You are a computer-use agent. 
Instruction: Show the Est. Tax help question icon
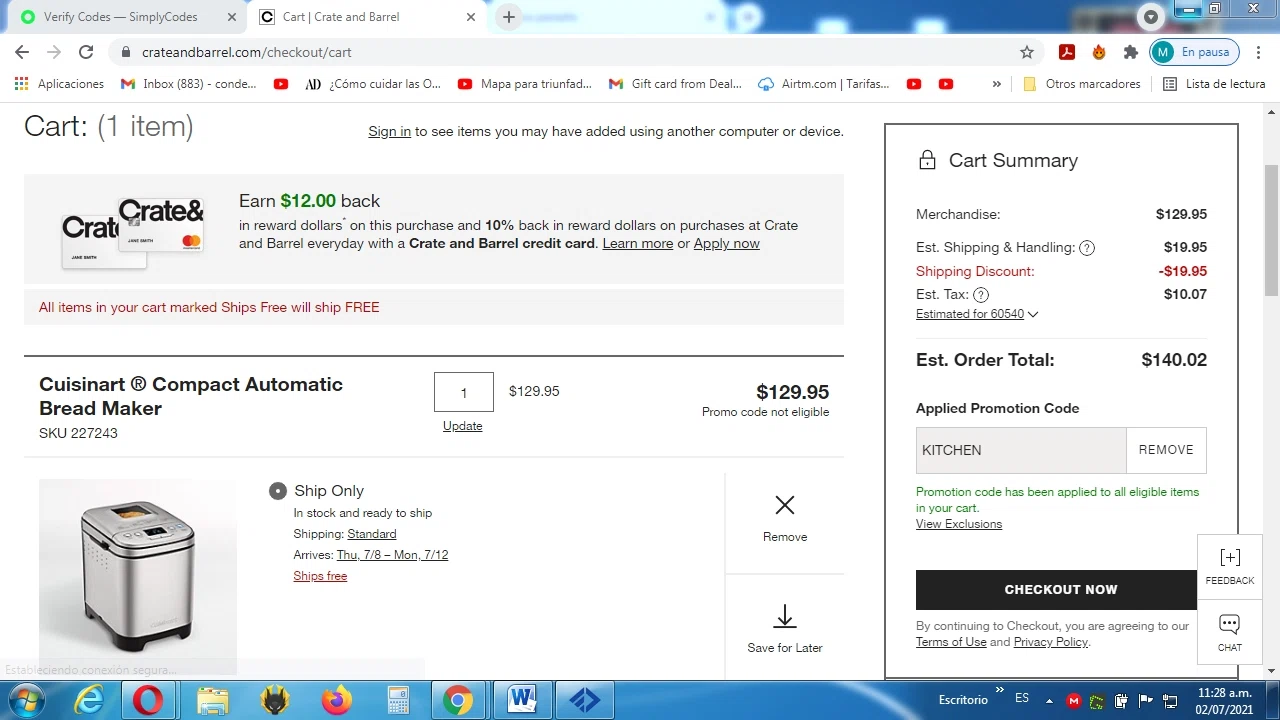tap(981, 295)
